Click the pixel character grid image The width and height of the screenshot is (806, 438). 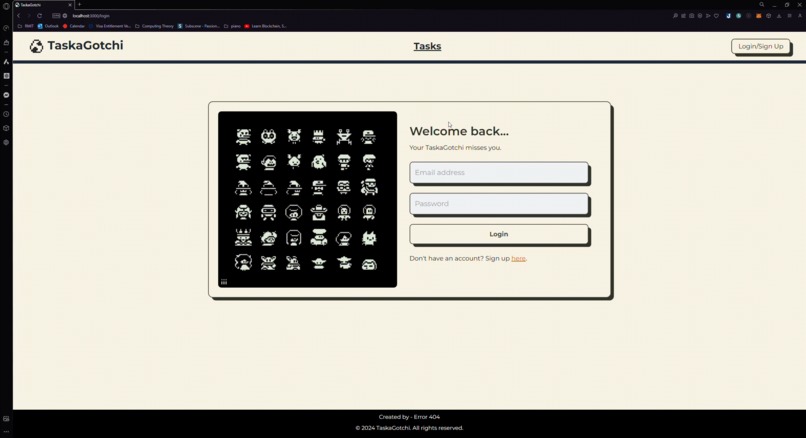click(307, 199)
